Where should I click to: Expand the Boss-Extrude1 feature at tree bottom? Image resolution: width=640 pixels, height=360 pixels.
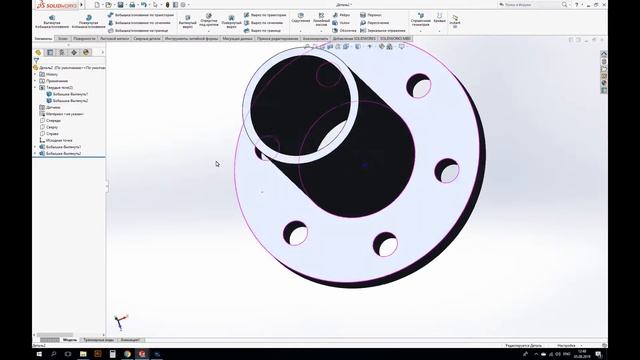point(35,147)
